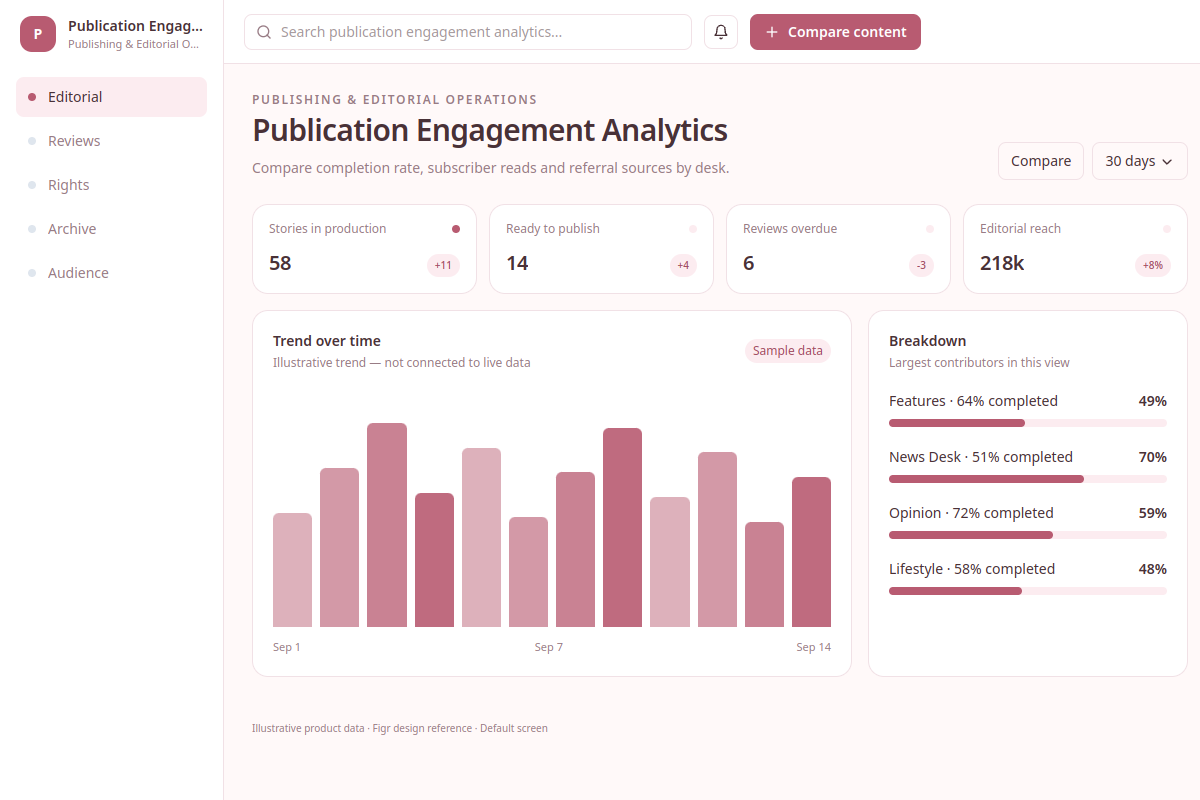The image size is (1200, 800).
Task: Open the Stories in production card
Action: pyautogui.click(x=364, y=249)
